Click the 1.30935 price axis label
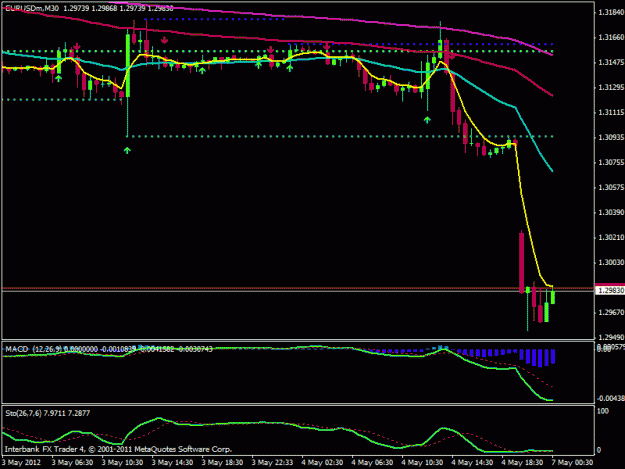 point(611,137)
